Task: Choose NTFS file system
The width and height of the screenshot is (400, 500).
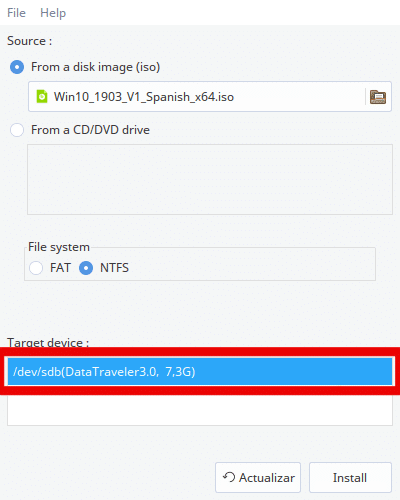Action: pos(86,268)
